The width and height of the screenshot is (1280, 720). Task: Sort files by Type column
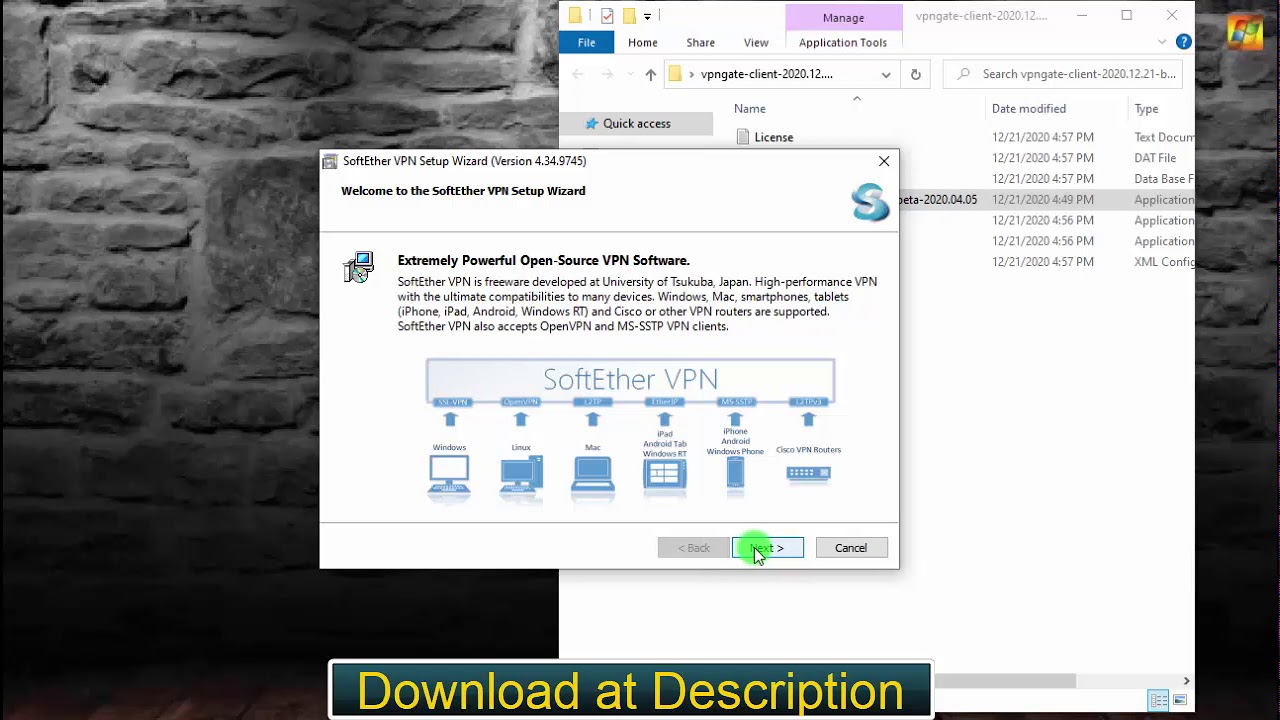[x=1146, y=109]
